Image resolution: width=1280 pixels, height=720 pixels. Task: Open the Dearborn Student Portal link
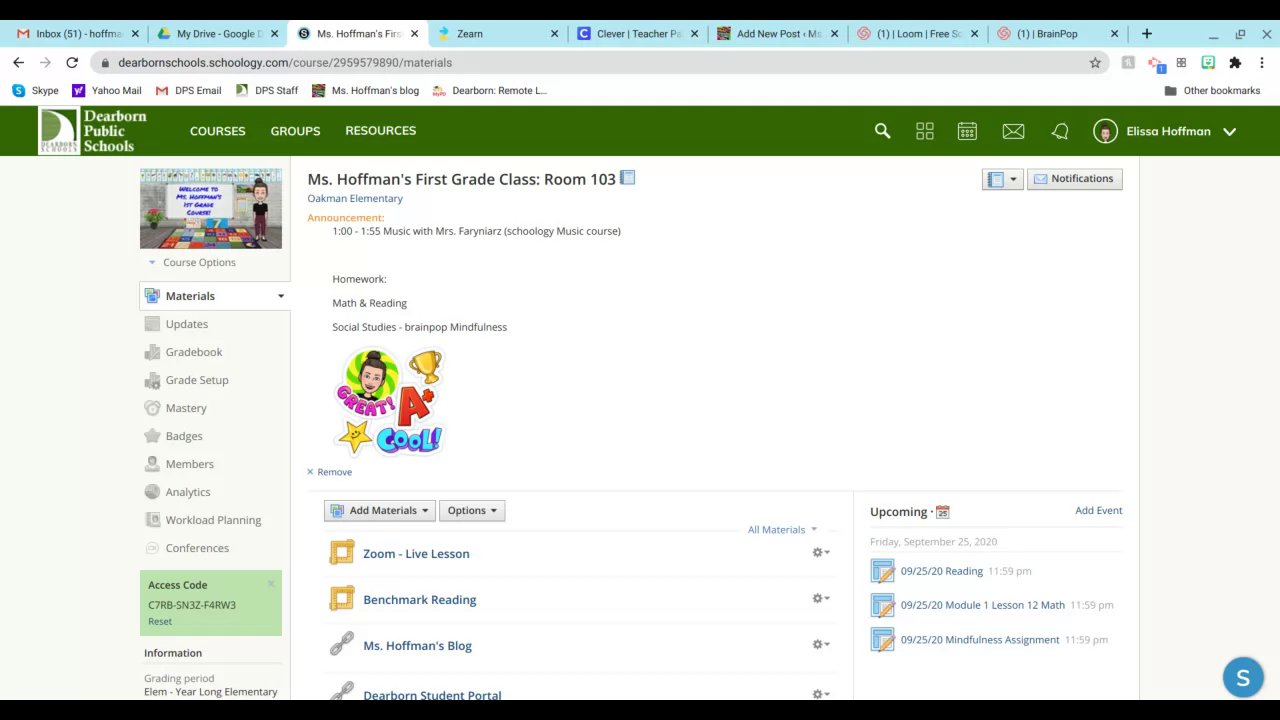[432, 695]
